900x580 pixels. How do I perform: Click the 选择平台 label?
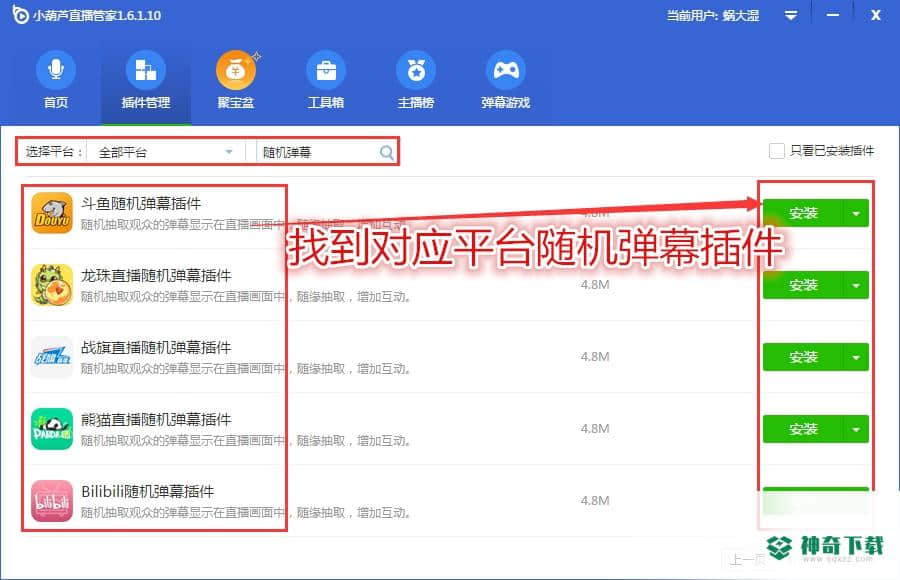point(53,152)
